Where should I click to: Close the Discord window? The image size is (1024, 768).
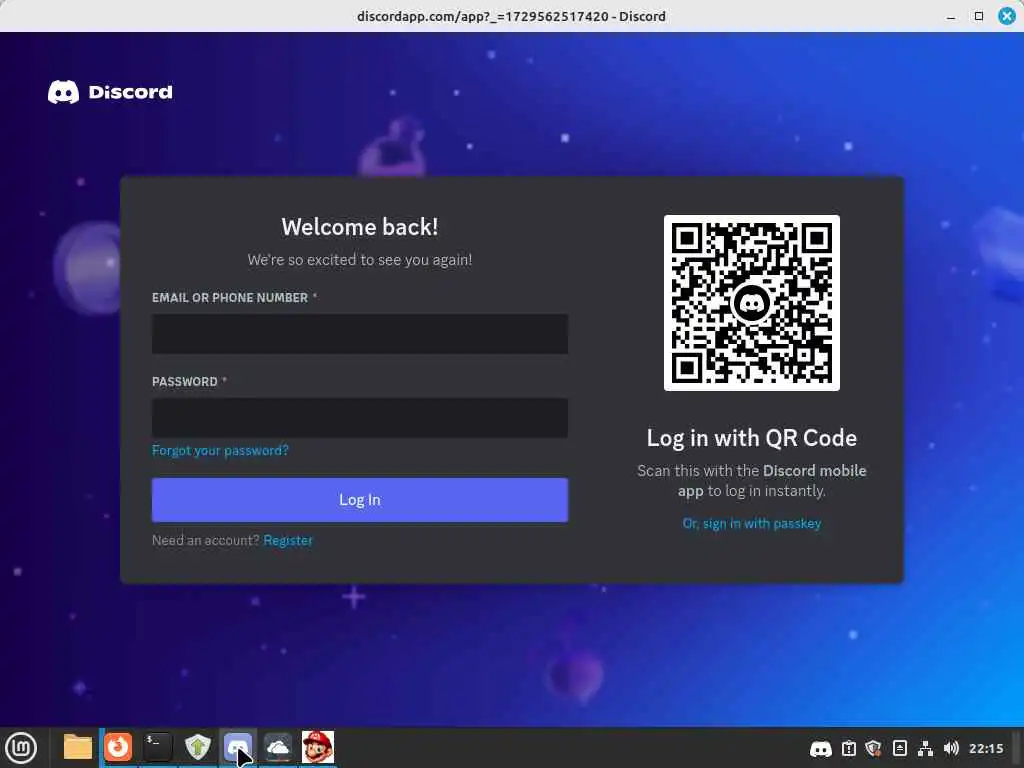click(1007, 16)
